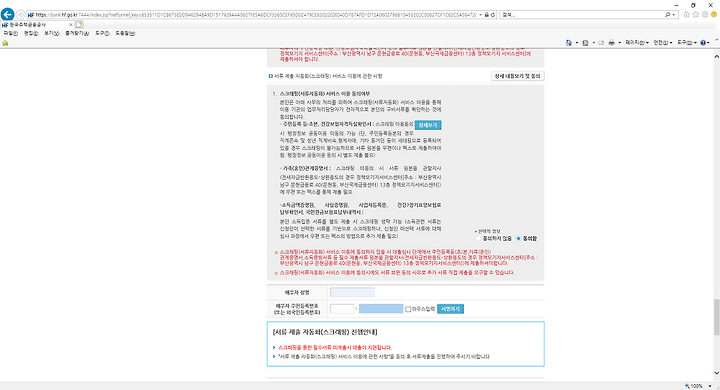The image size is (720, 390).
Task: Go back with the browser back arrow
Action: (7, 14)
